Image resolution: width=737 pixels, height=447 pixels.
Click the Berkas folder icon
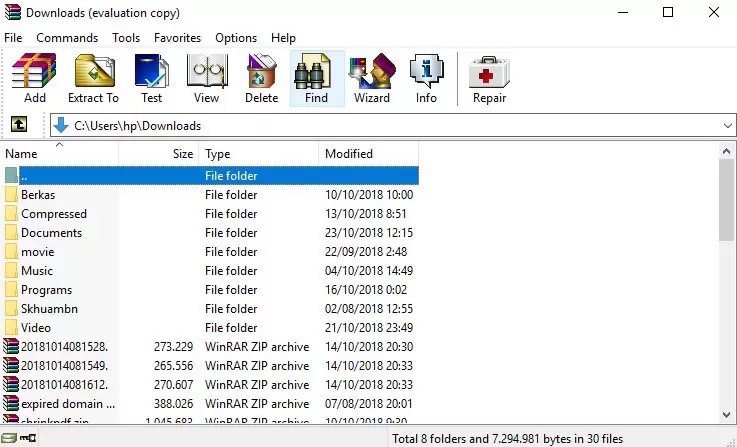(x=11, y=195)
